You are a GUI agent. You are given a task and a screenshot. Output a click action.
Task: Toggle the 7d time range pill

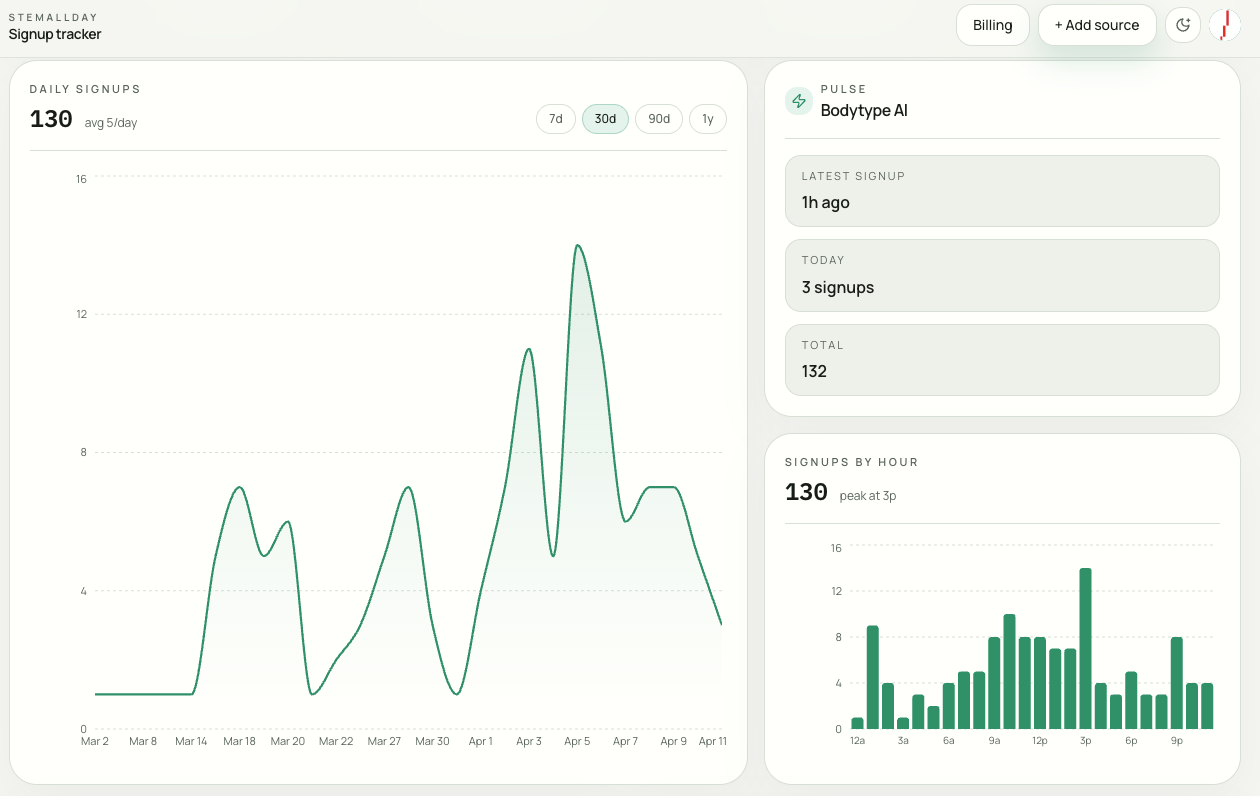[x=556, y=118]
